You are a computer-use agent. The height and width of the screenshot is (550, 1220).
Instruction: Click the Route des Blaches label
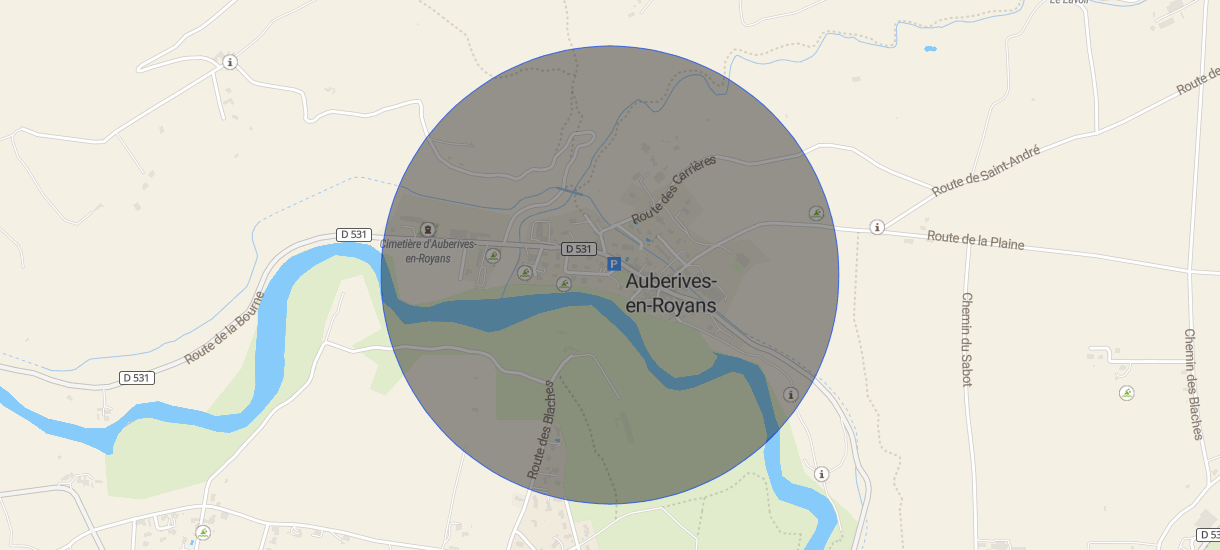[541, 429]
